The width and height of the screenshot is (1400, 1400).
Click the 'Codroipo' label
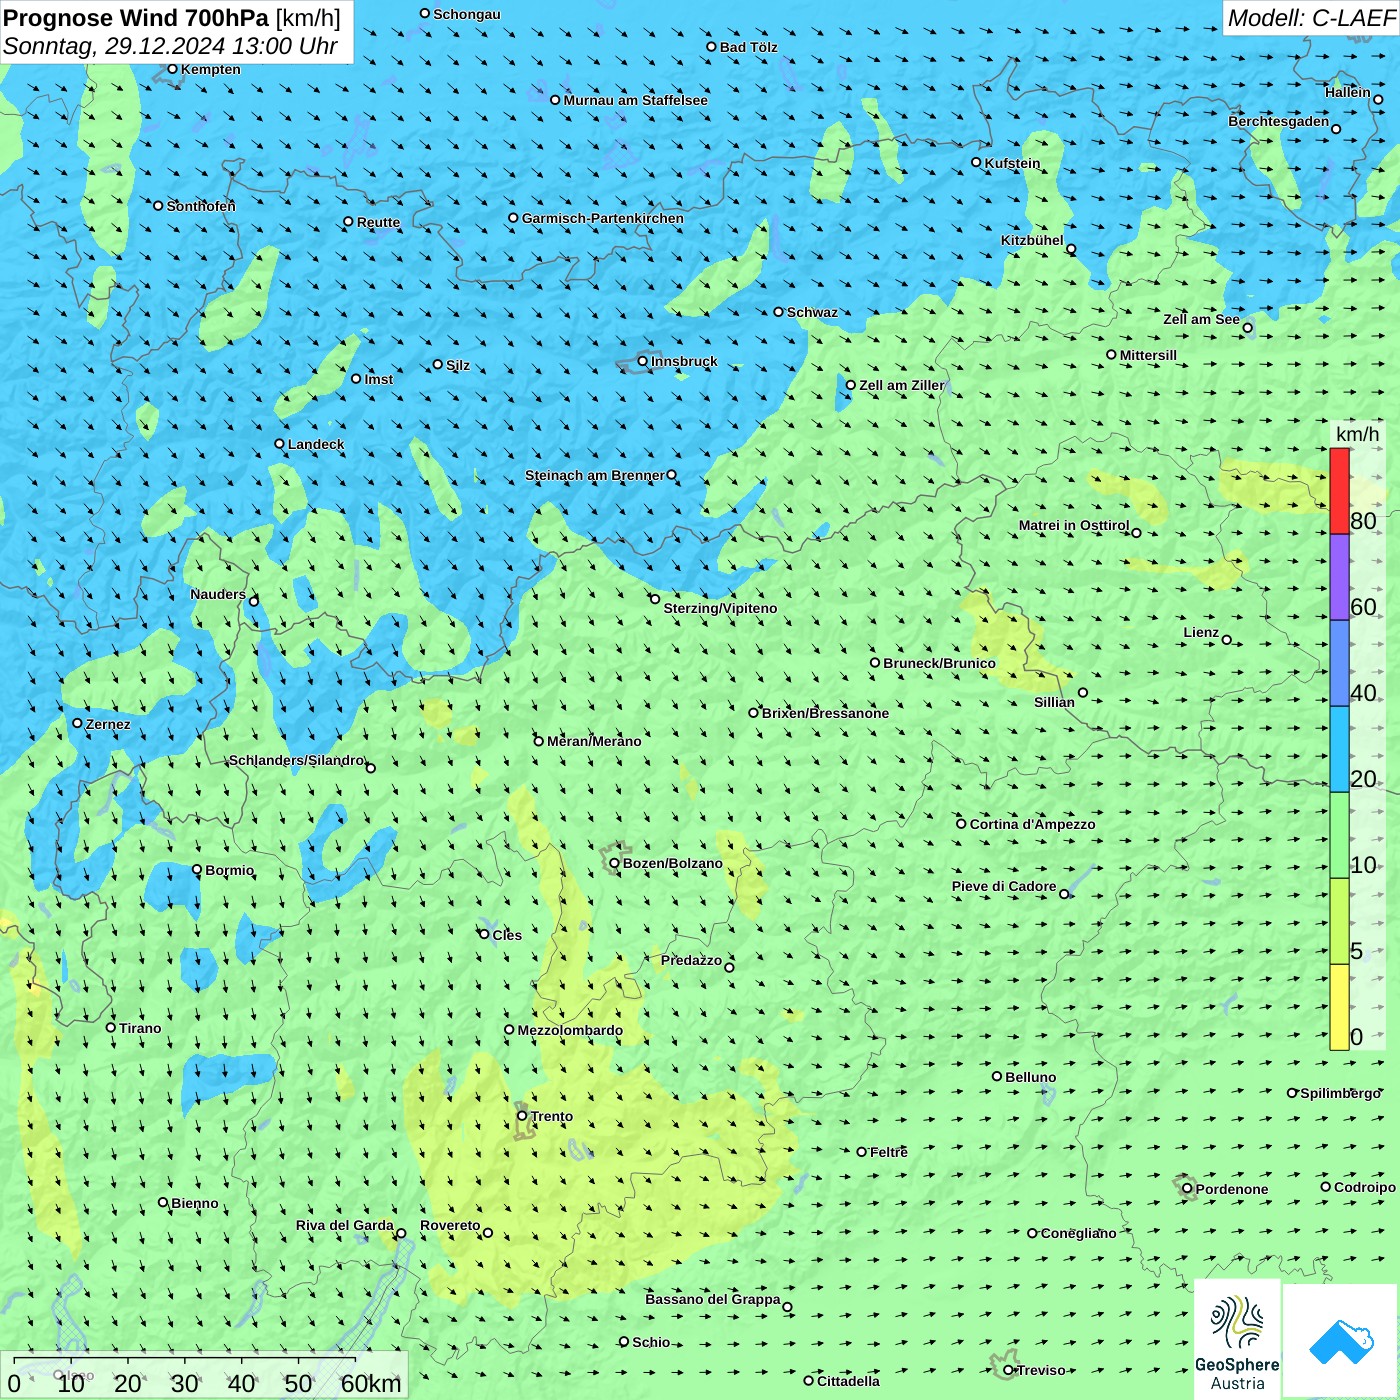pyautogui.click(x=1365, y=1187)
